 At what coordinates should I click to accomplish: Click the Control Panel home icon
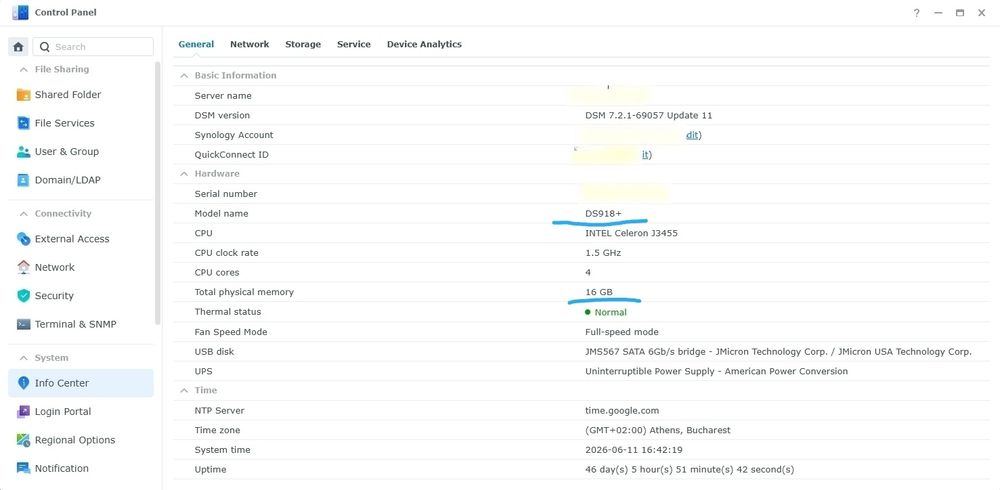coord(18,47)
